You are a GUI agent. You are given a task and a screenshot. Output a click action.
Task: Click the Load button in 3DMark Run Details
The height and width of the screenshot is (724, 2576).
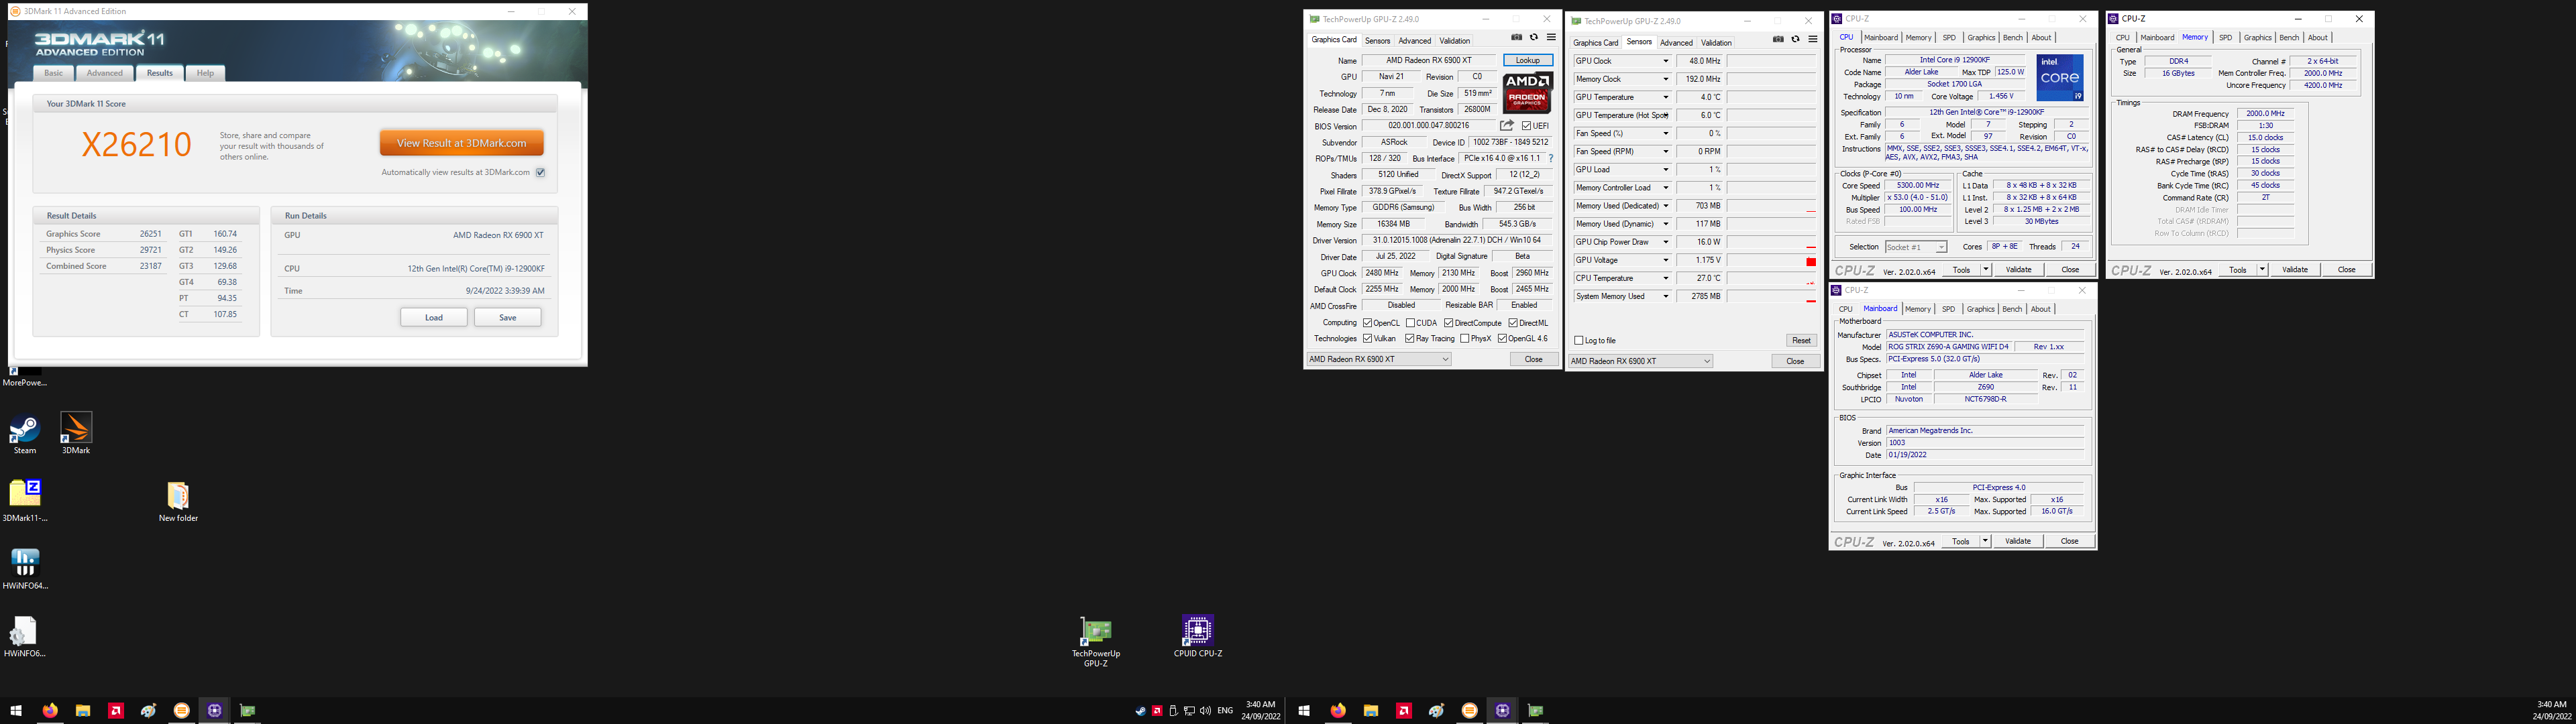coord(434,317)
